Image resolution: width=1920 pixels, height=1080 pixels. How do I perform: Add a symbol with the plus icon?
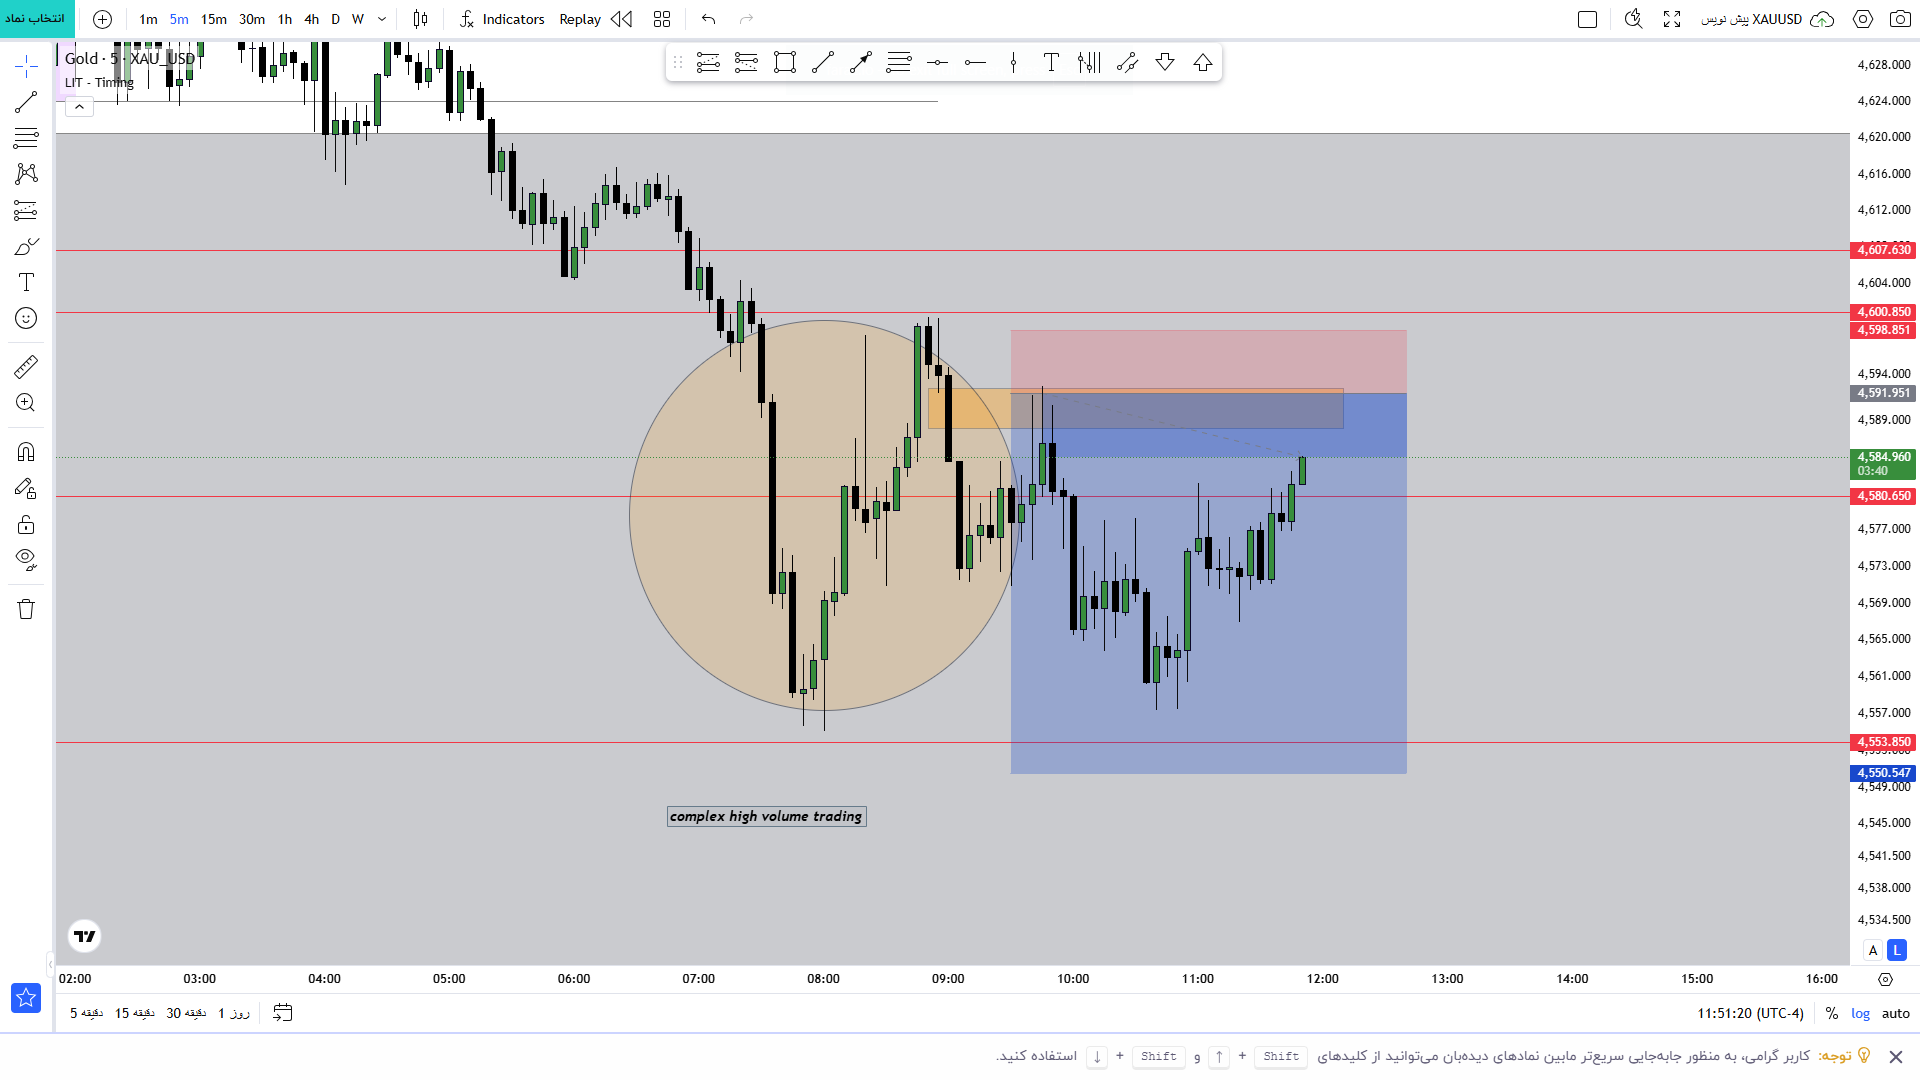pyautogui.click(x=102, y=19)
